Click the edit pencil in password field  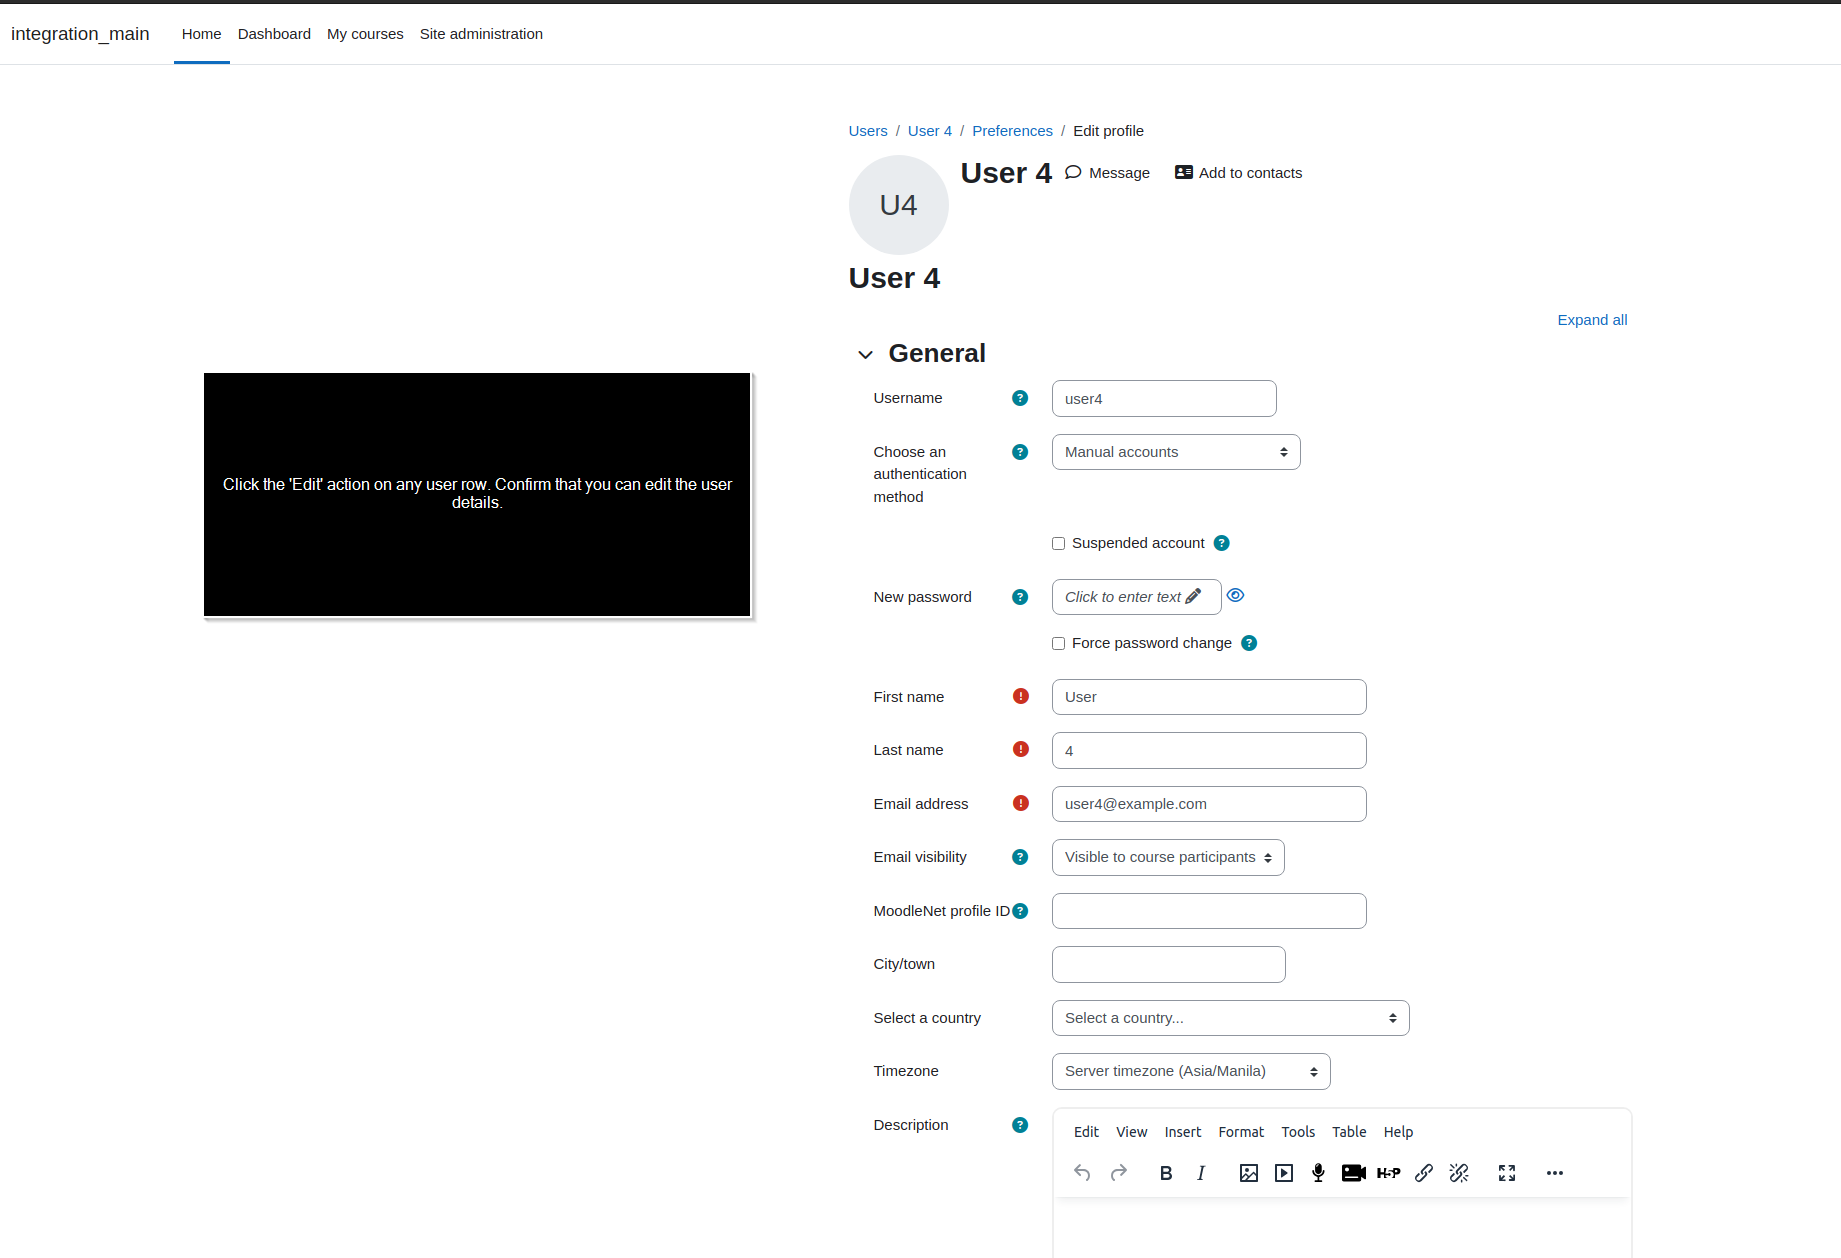pos(1193,596)
